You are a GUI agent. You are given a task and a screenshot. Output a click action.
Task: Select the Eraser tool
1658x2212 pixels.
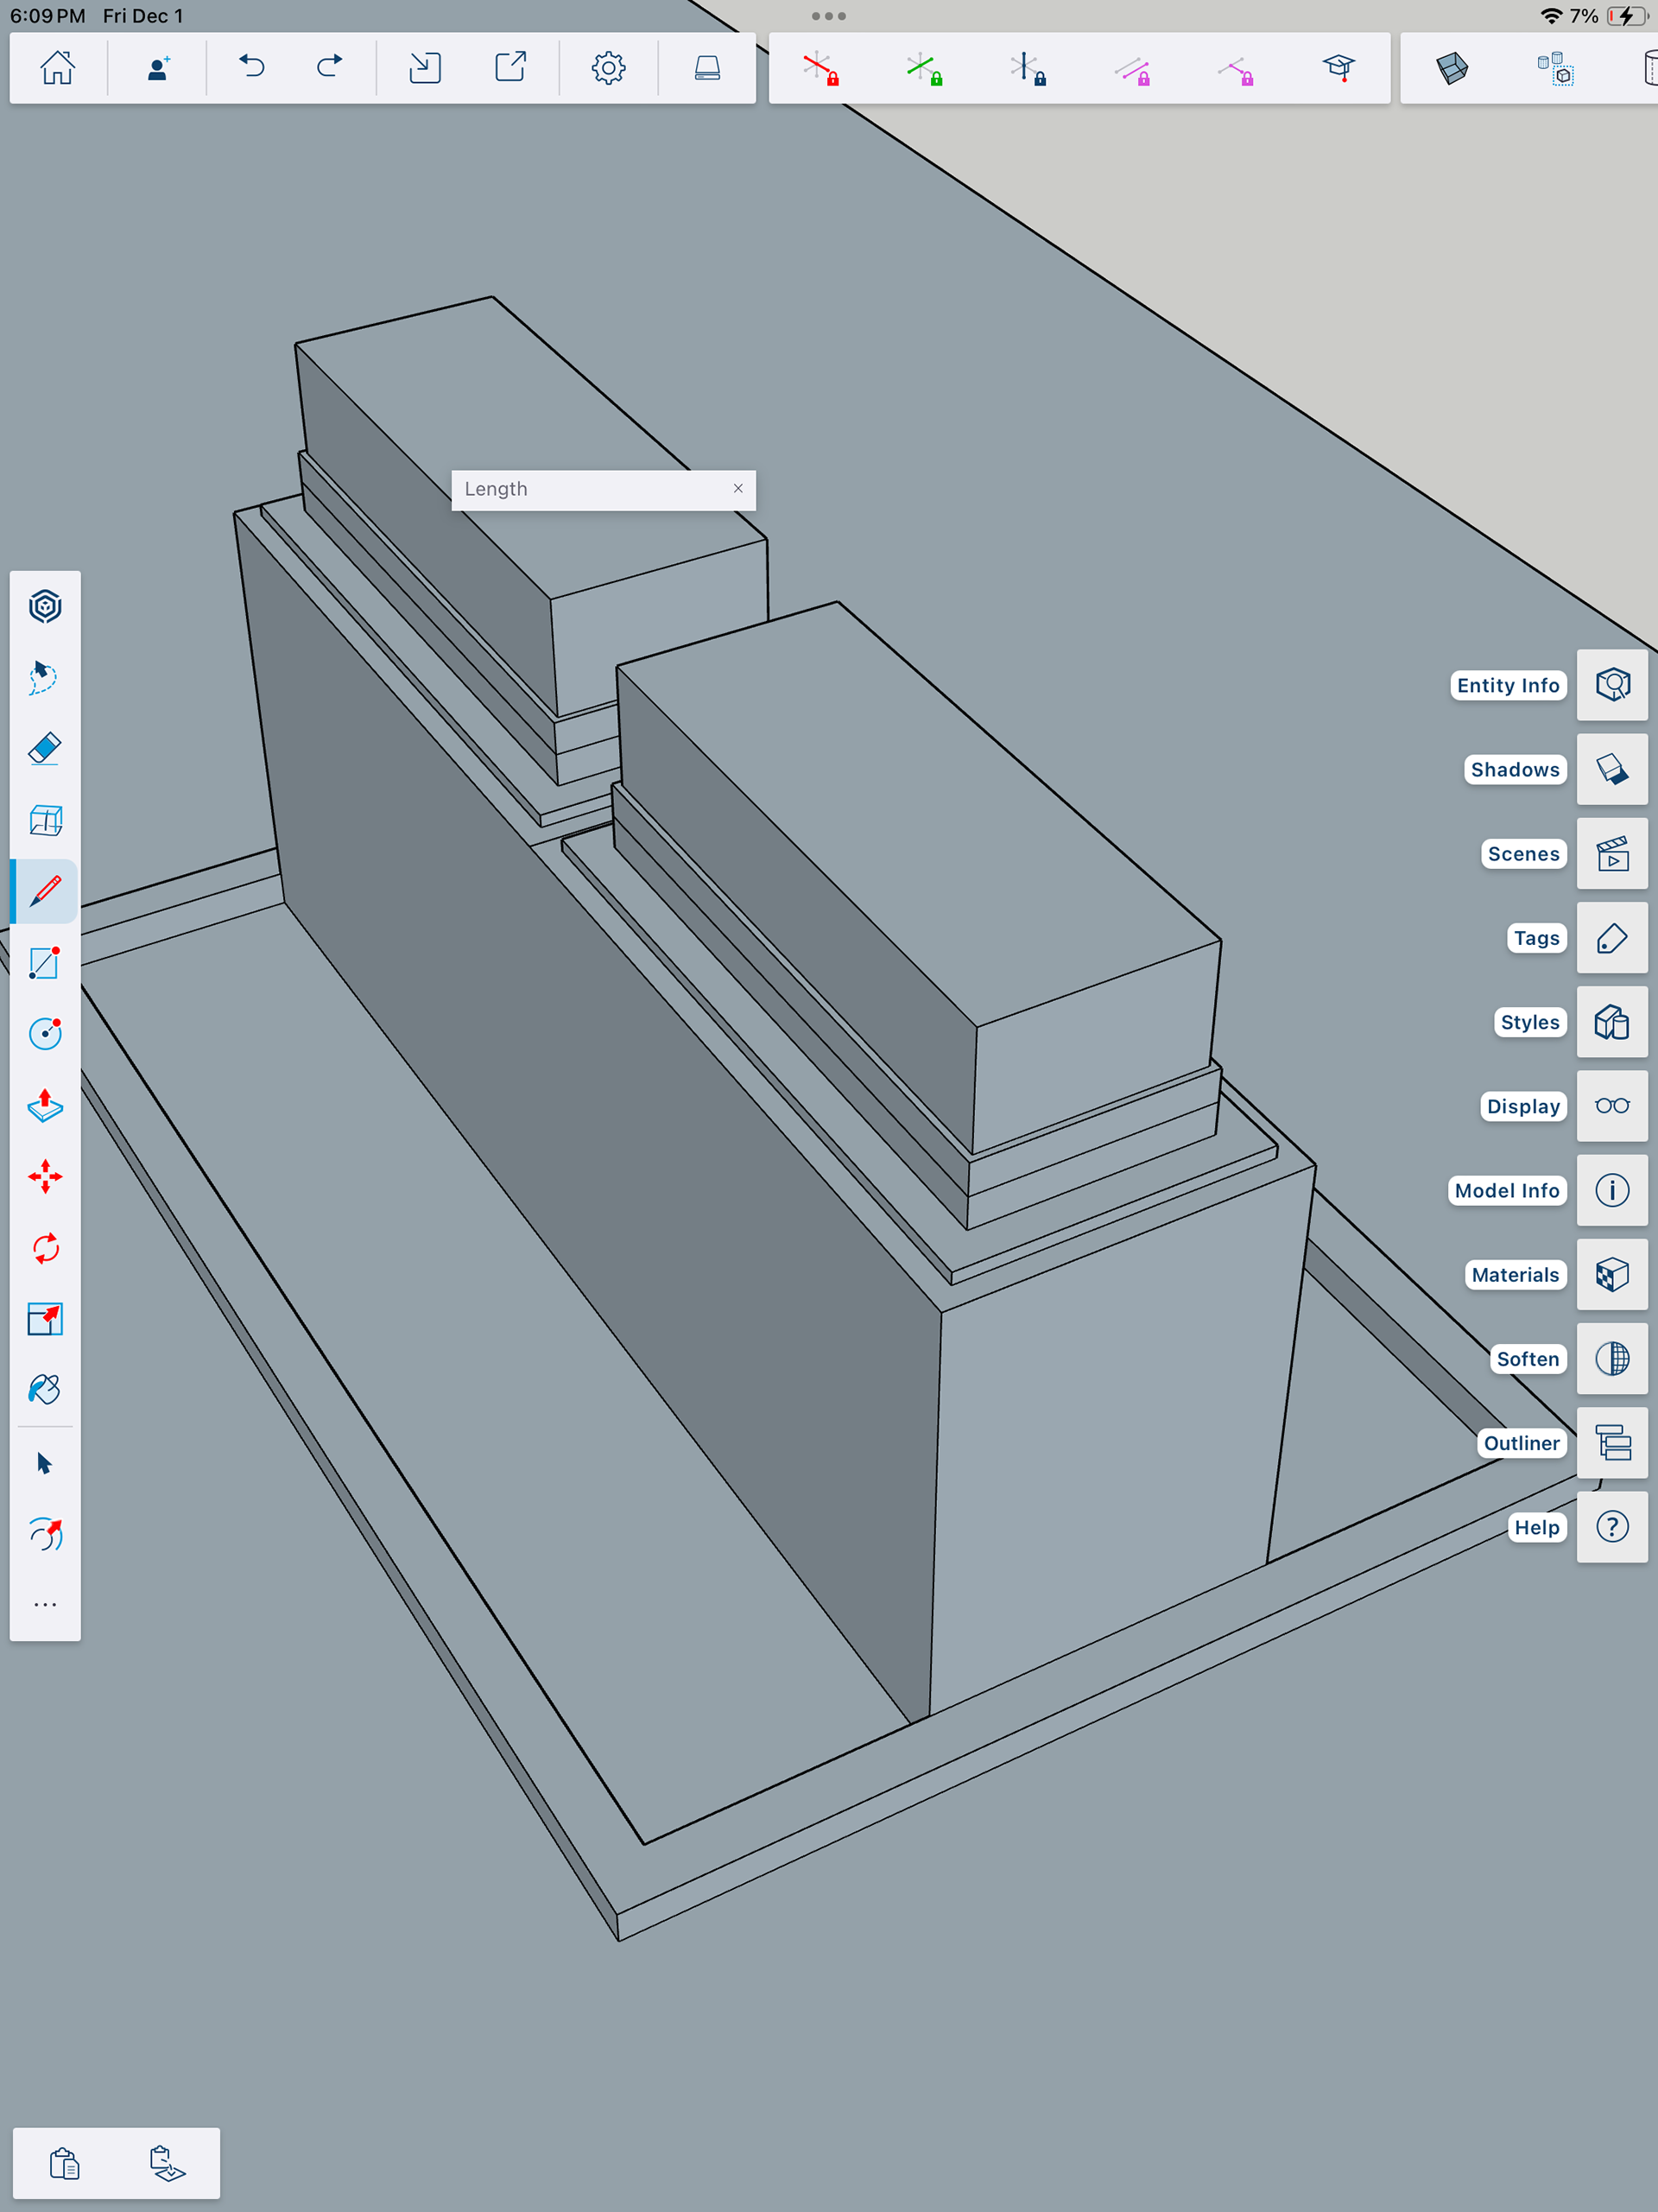[x=45, y=749]
